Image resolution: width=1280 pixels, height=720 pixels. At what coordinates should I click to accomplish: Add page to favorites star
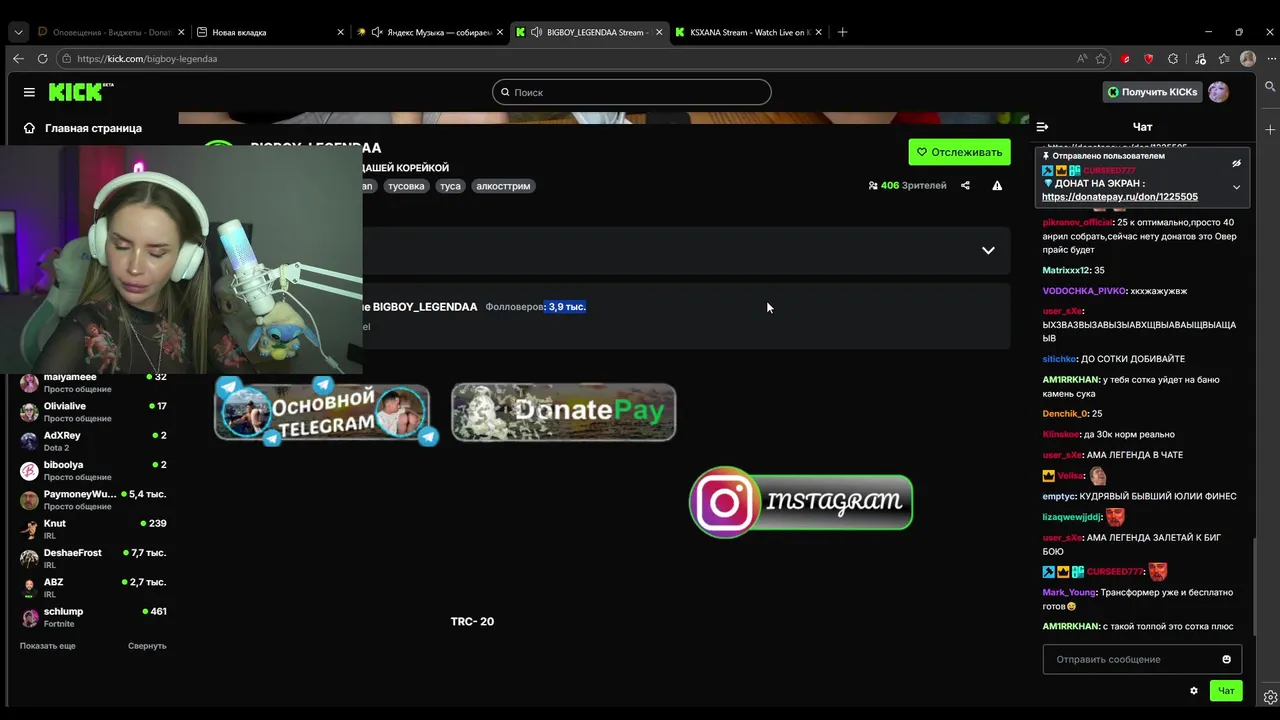pyautogui.click(x=1101, y=59)
